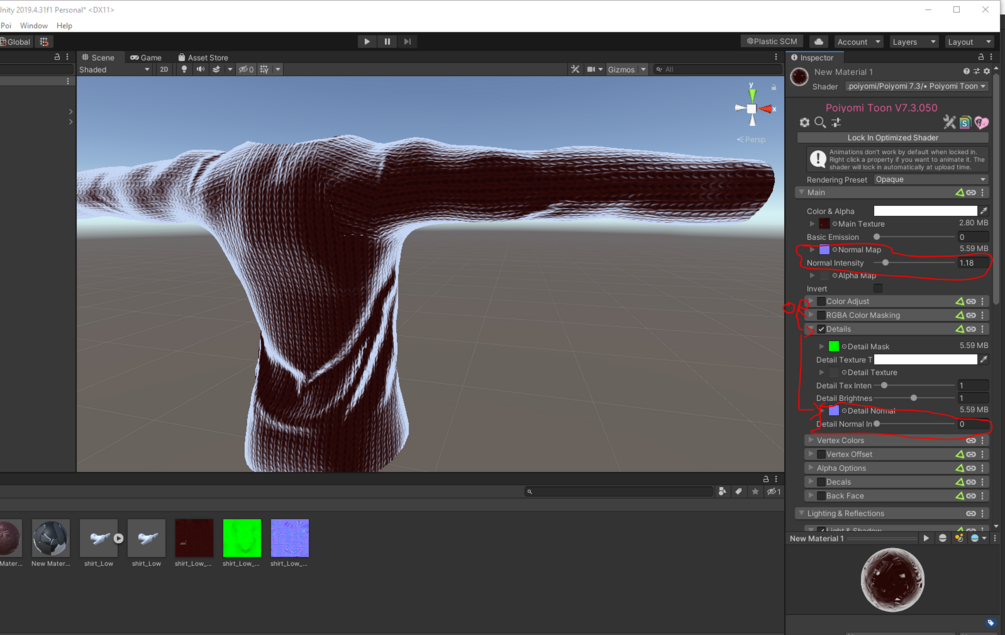
Task: Click Lock In Optimized Shader button
Action: click(893, 138)
